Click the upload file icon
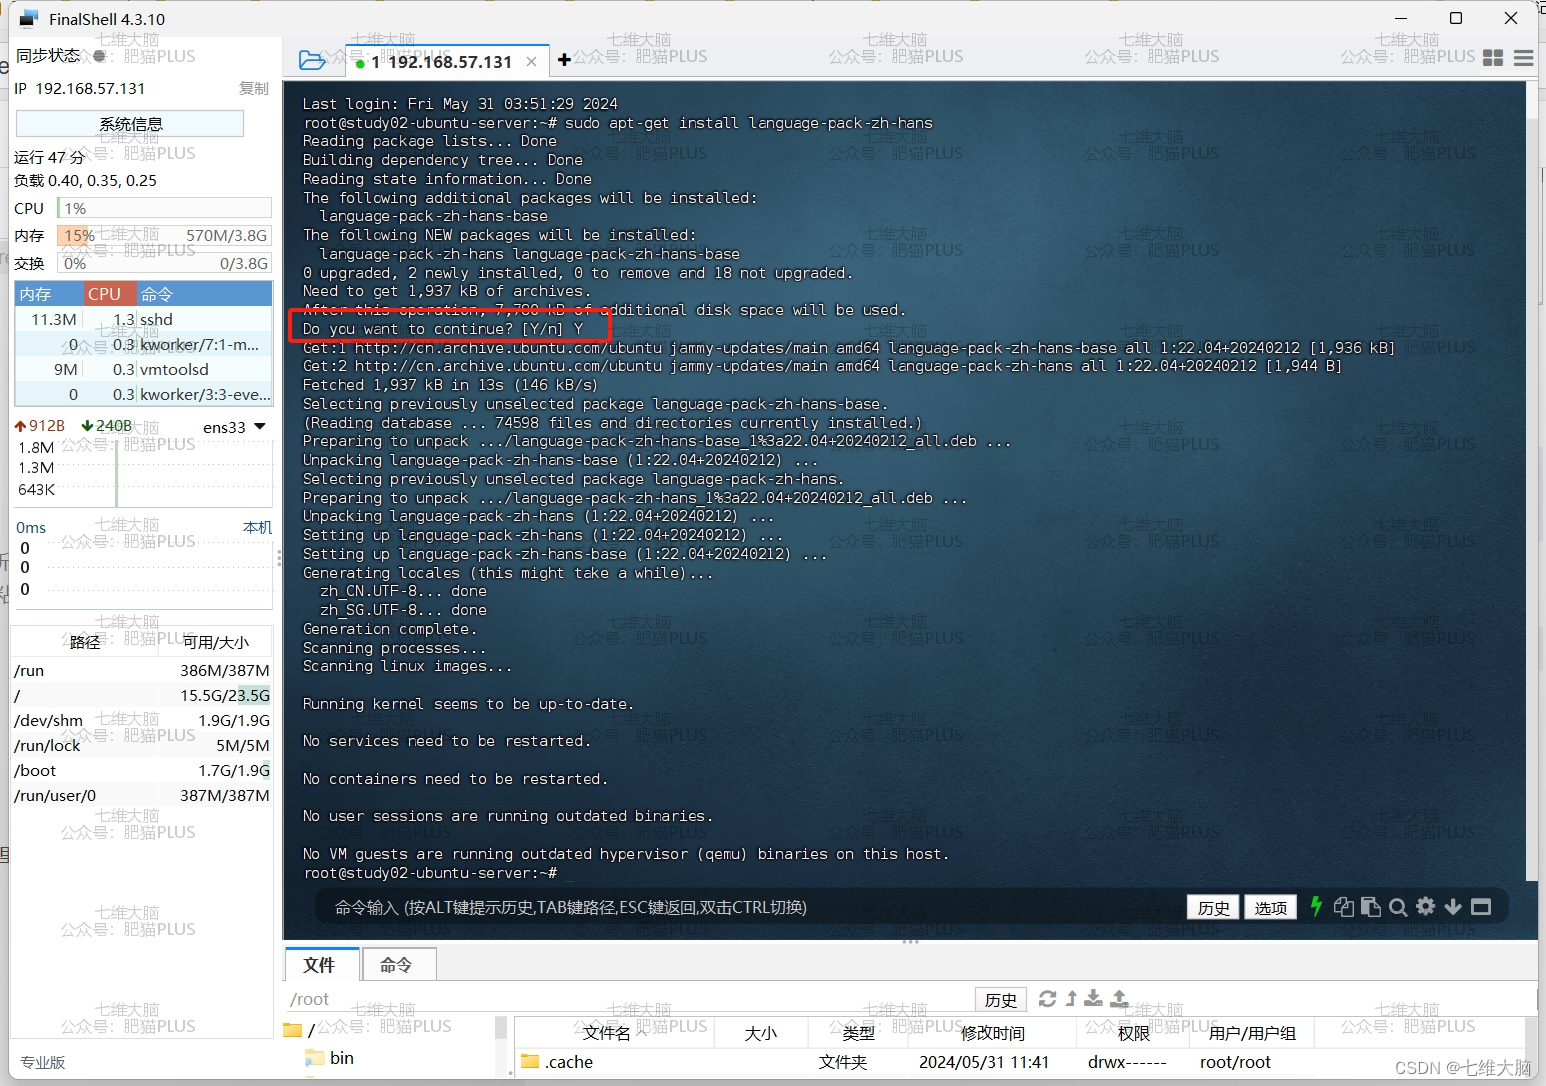The height and width of the screenshot is (1086, 1546). [x=1120, y=998]
